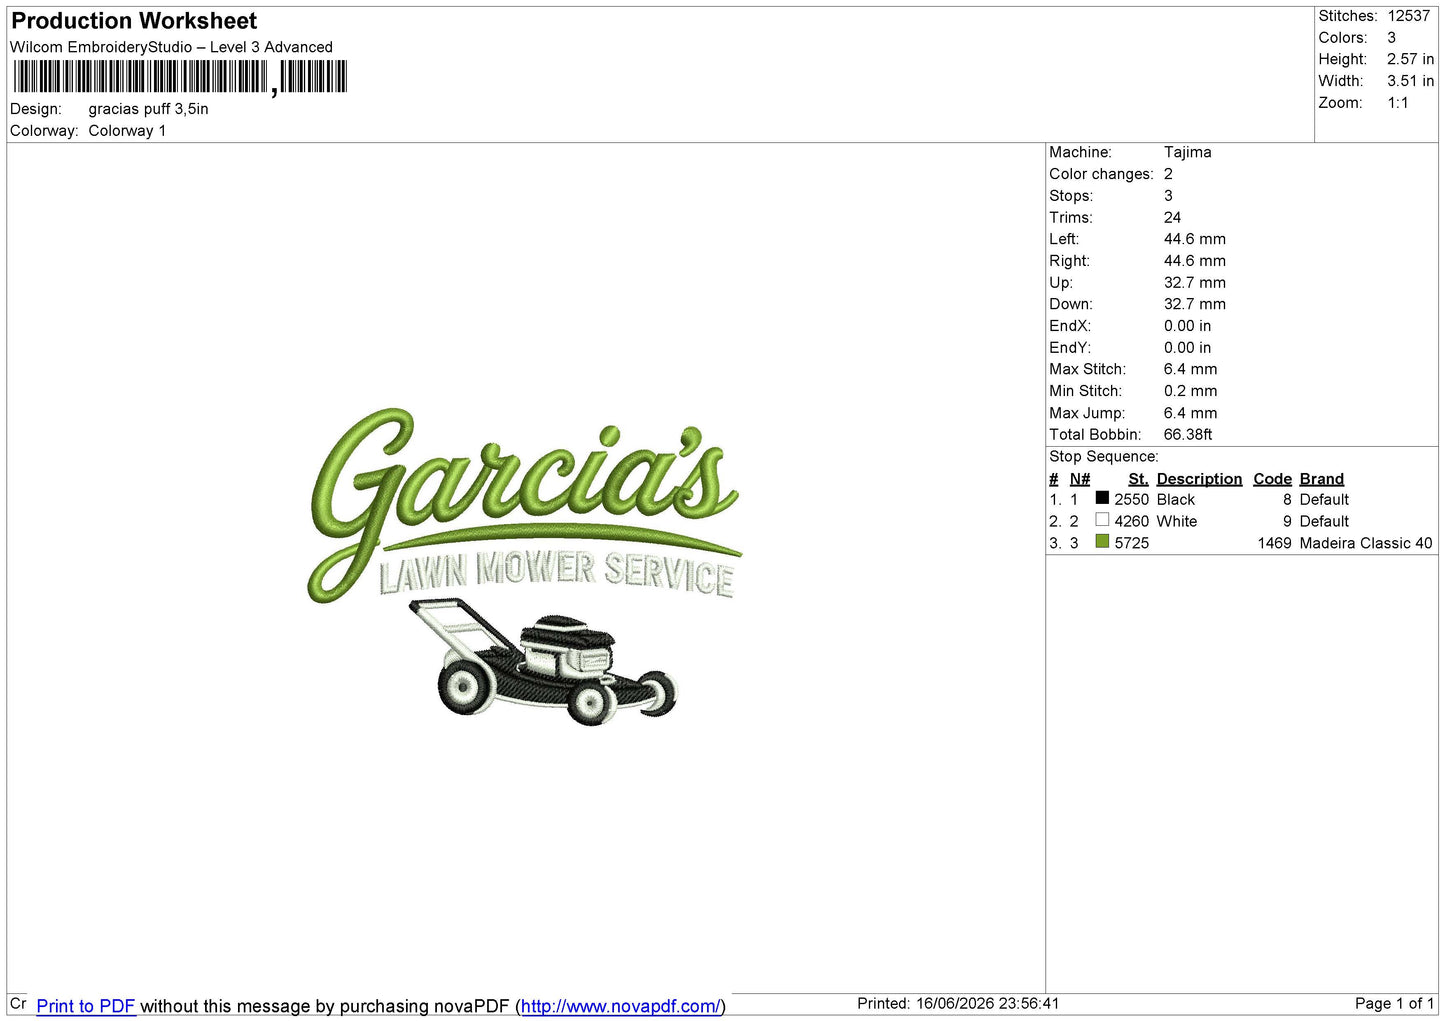Click the printed timestamp '16/06/2026 23:56:41'
The height and width of the screenshot is (1021, 1445).
987,1003
